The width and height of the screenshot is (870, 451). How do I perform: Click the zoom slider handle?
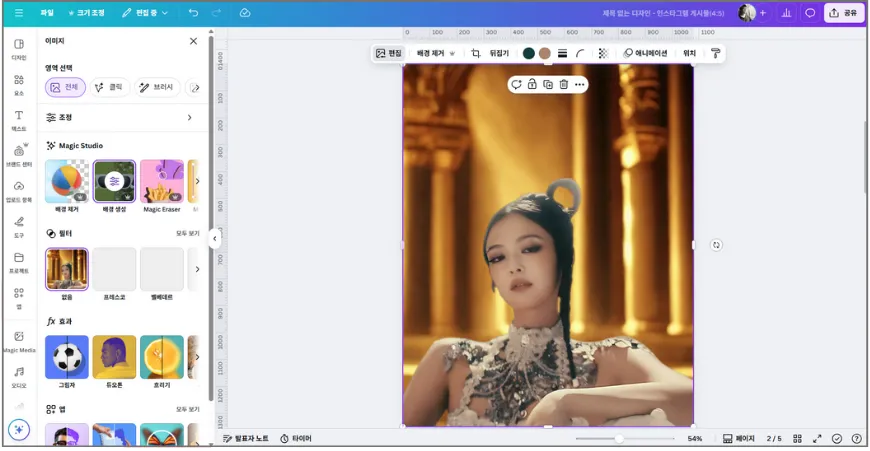[619, 439]
